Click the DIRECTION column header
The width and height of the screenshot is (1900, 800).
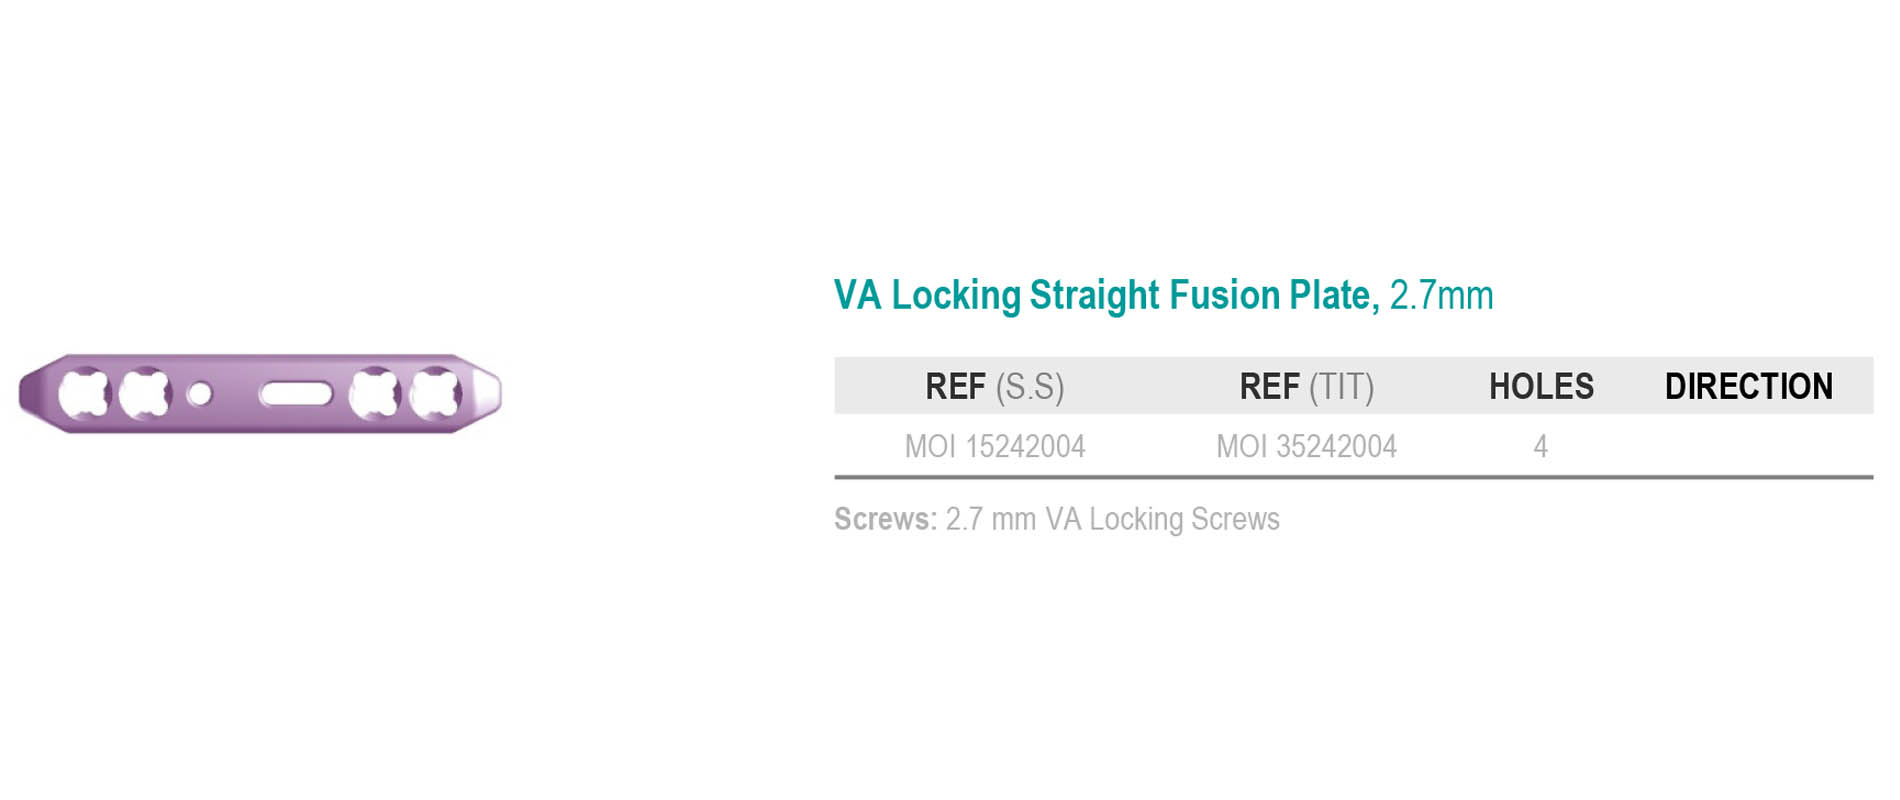1749,386
